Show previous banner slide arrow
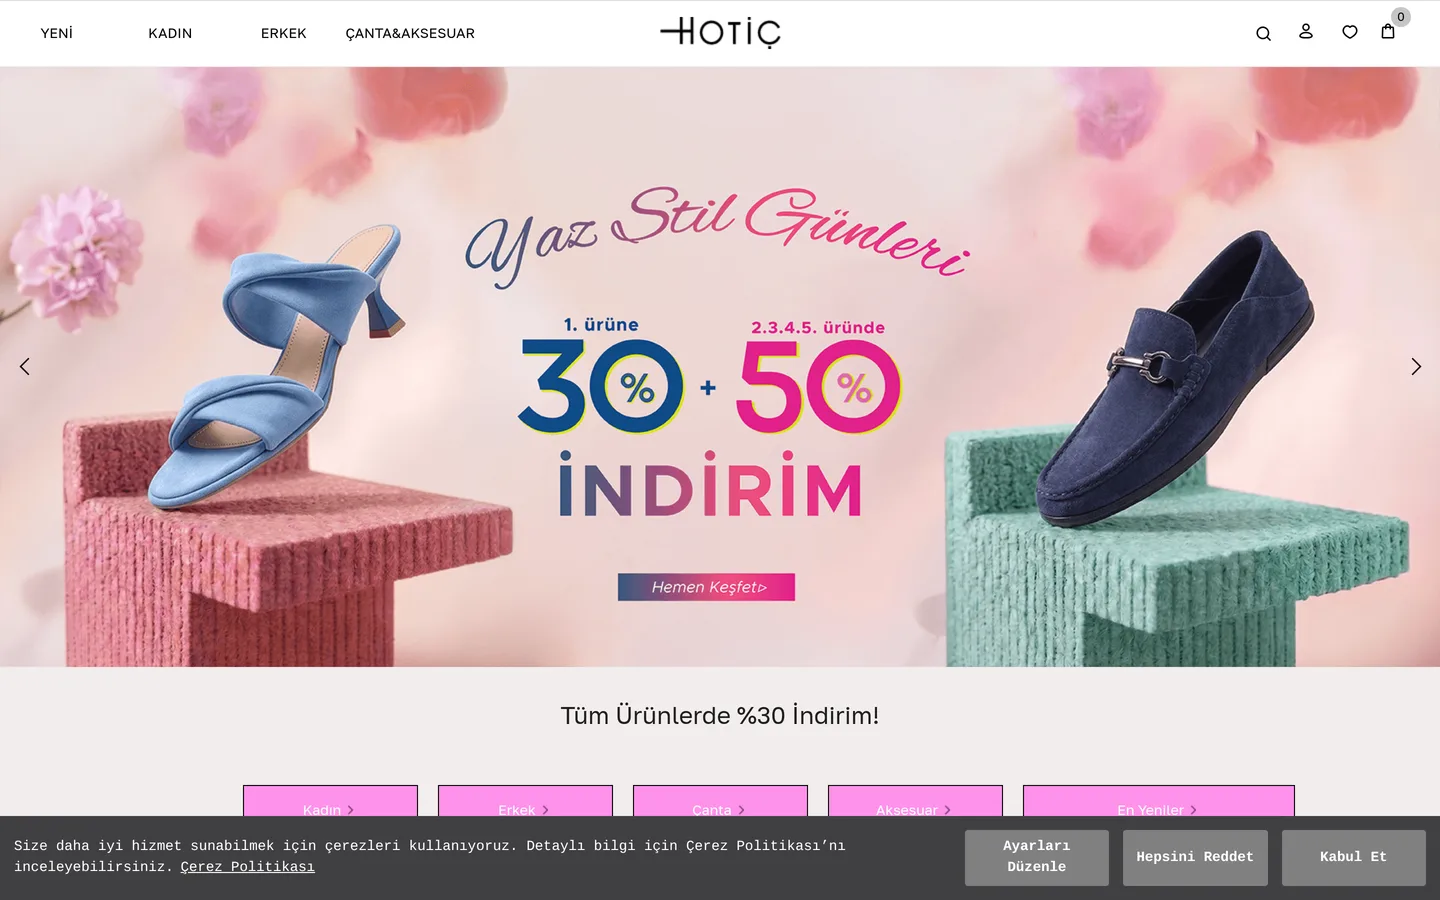The height and width of the screenshot is (900, 1440). coord(25,367)
